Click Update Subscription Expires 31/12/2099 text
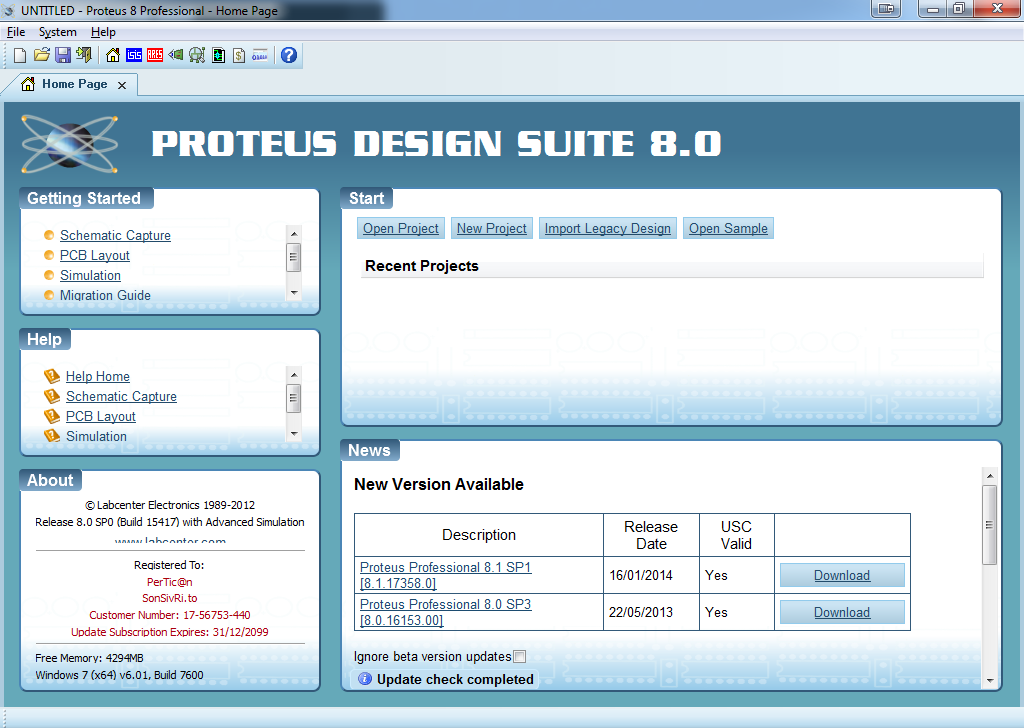The image size is (1024, 728). tap(170, 632)
